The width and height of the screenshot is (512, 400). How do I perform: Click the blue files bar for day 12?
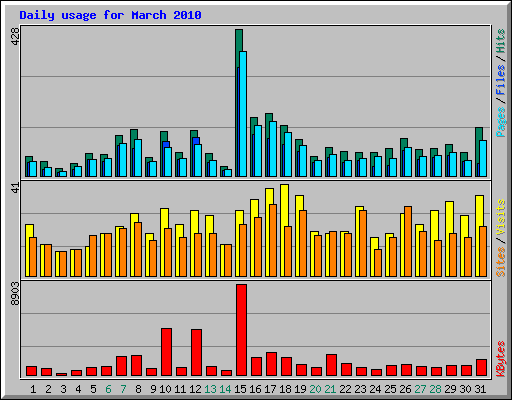[x=196, y=141]
